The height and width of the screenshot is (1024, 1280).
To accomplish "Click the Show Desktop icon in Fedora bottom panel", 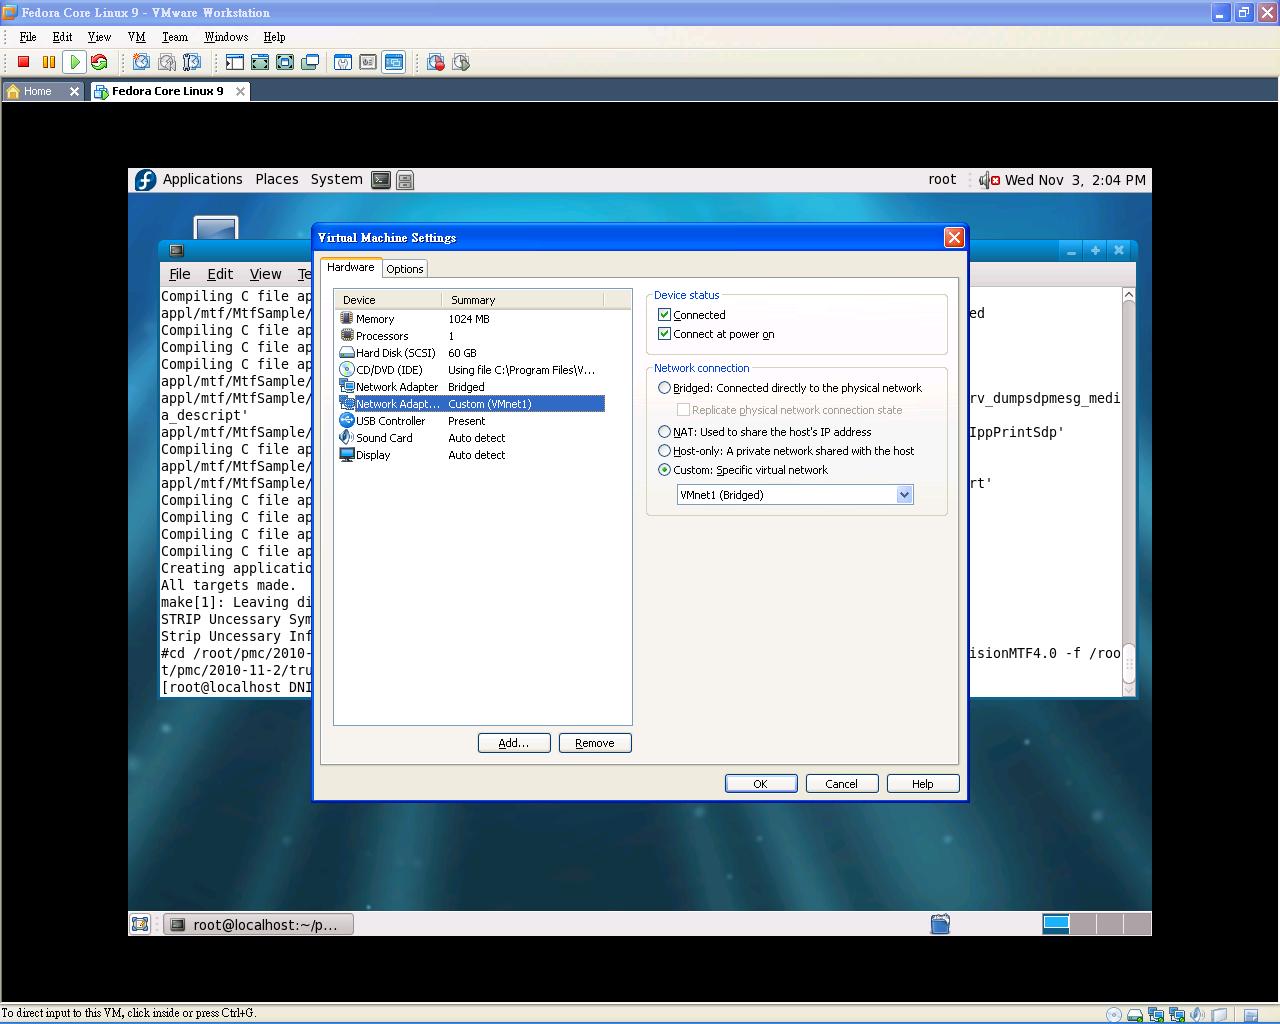I will point(140,924).
